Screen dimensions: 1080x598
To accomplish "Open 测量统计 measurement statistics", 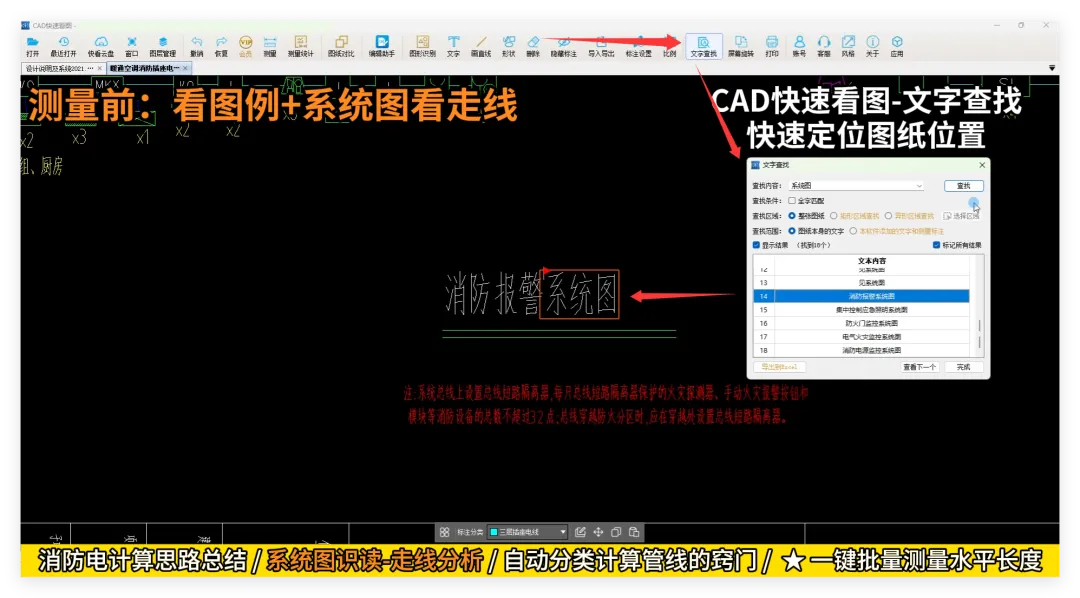I will point(300,46).
